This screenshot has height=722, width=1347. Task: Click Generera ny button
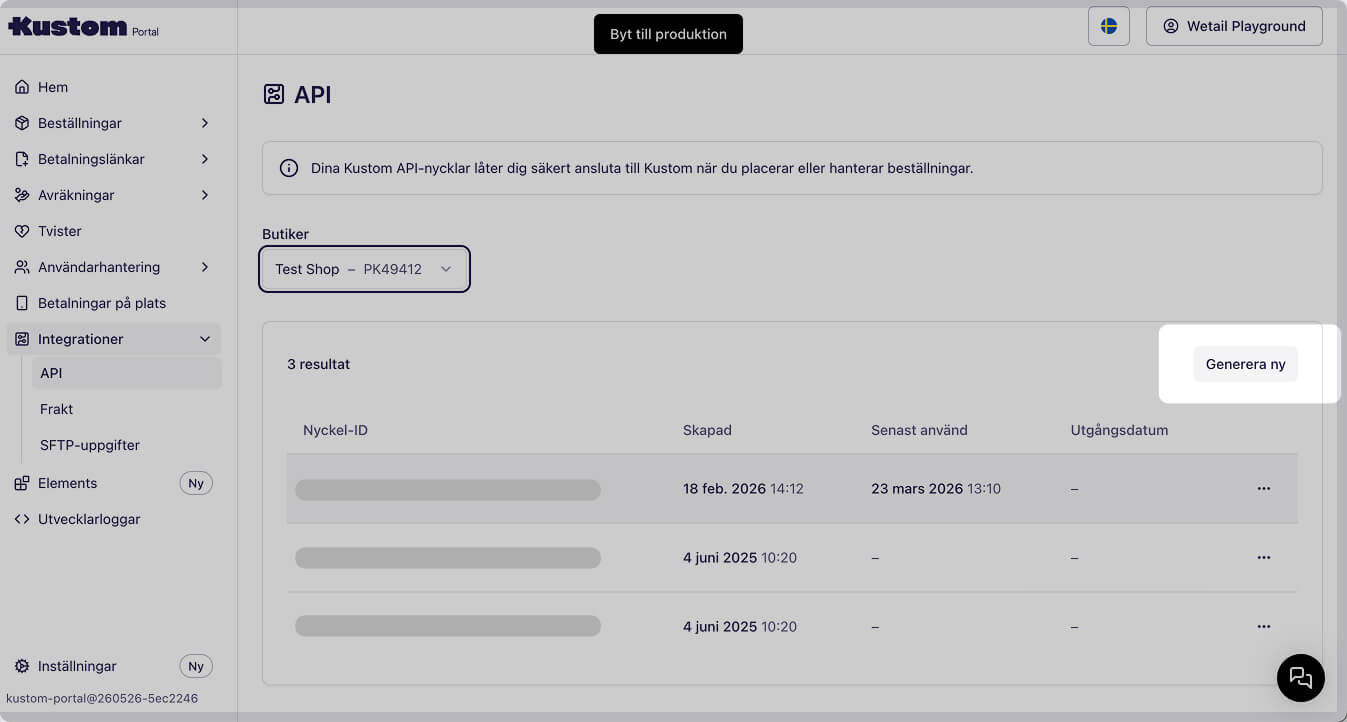point(1245,364)
